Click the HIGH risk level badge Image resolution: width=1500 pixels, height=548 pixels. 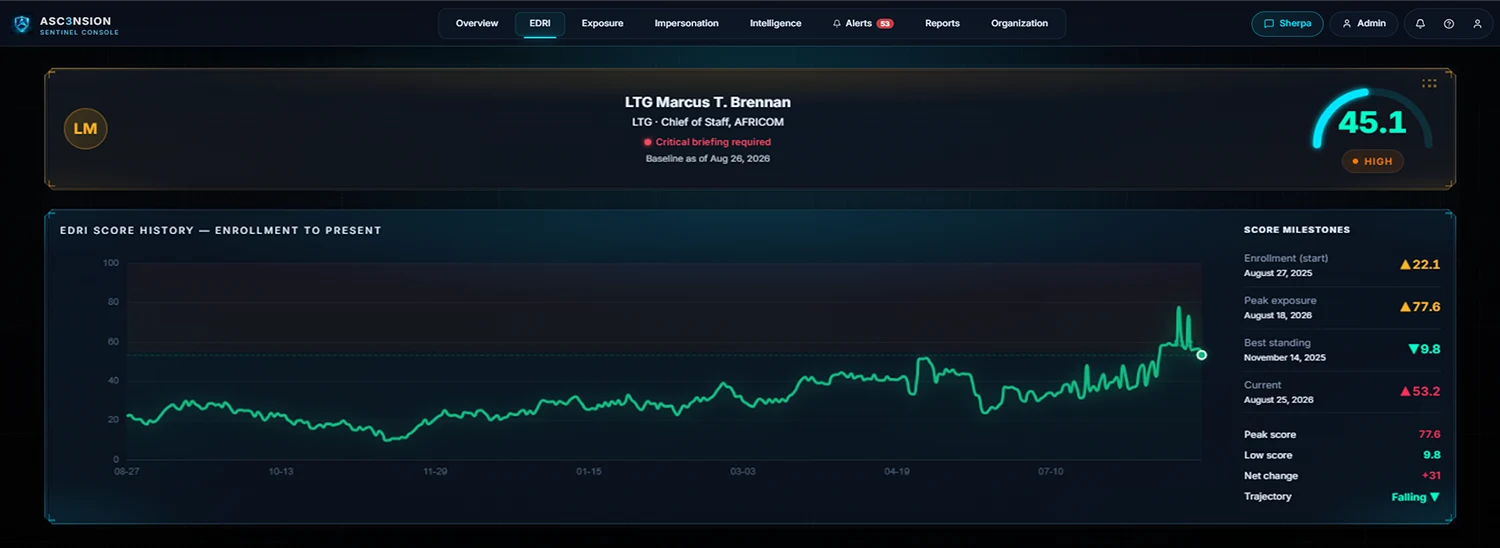pyautogui.click(x=1372, y=161)
